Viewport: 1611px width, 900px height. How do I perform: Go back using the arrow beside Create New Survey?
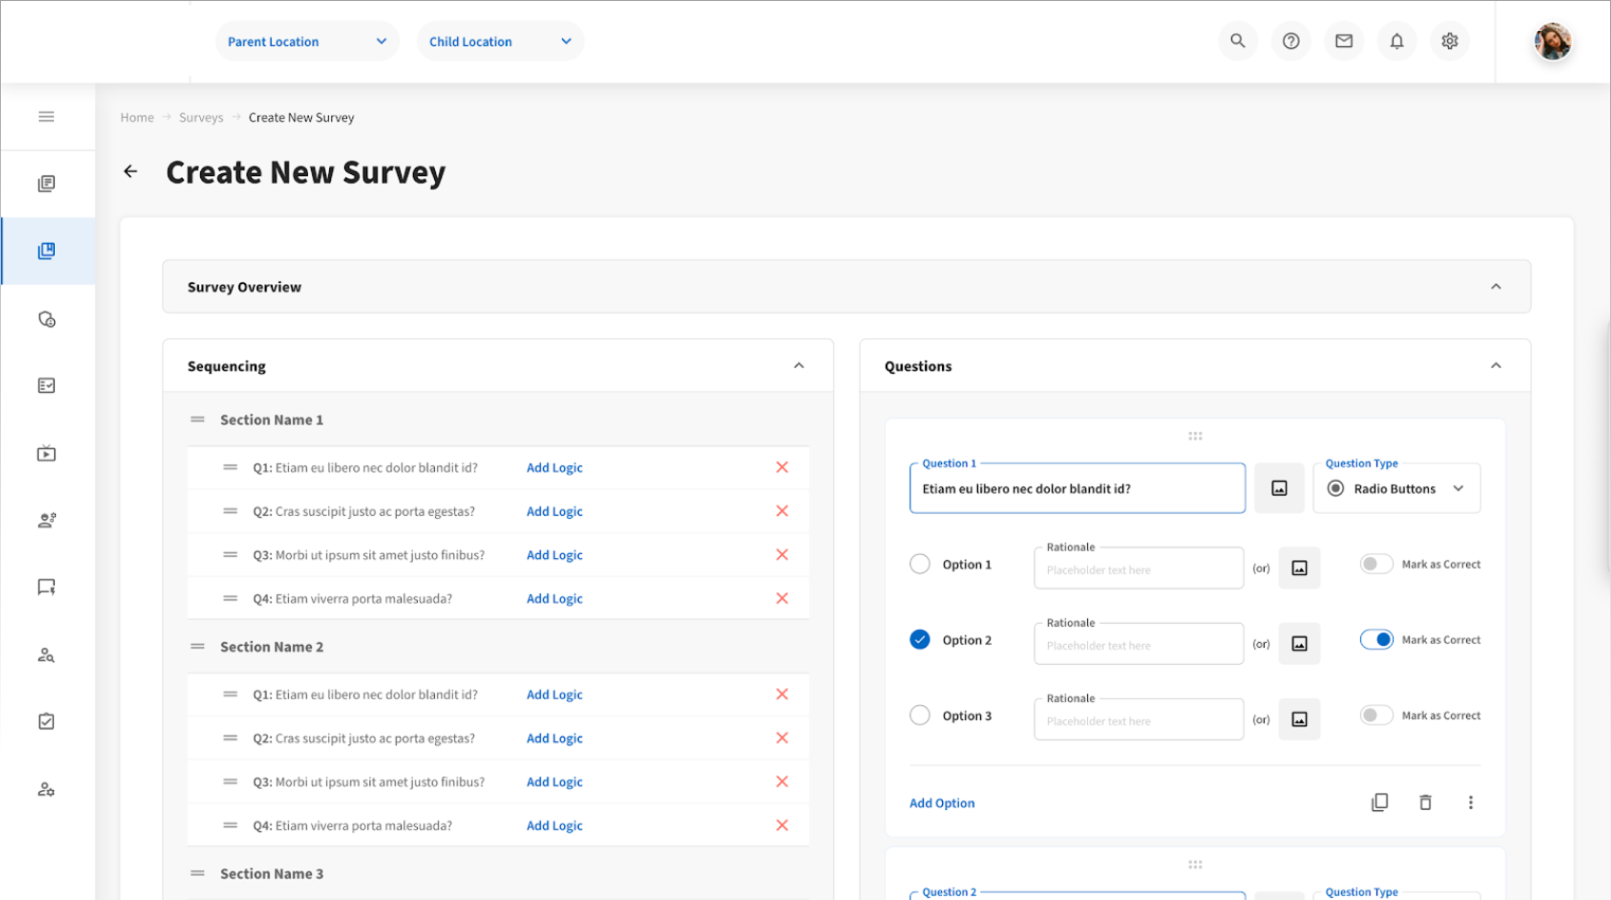tap(130, 172)
